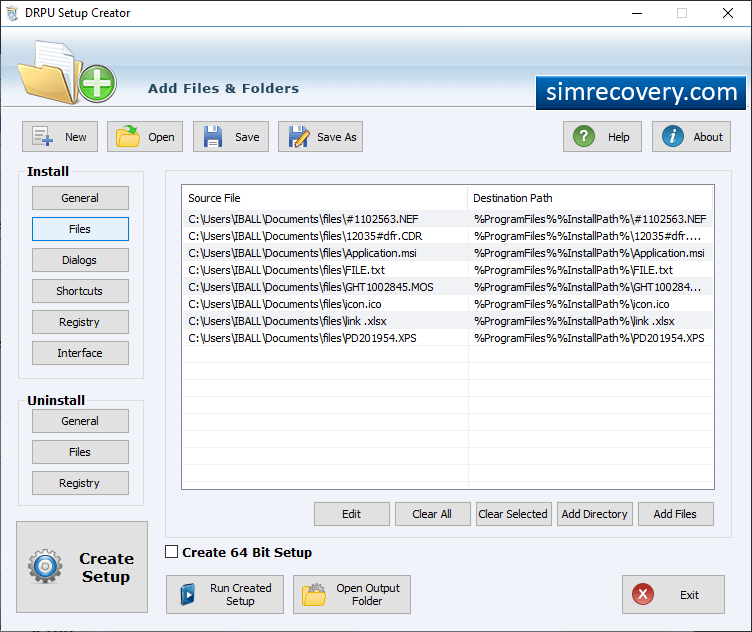Click the Source File column header

(x=325, y=198)
